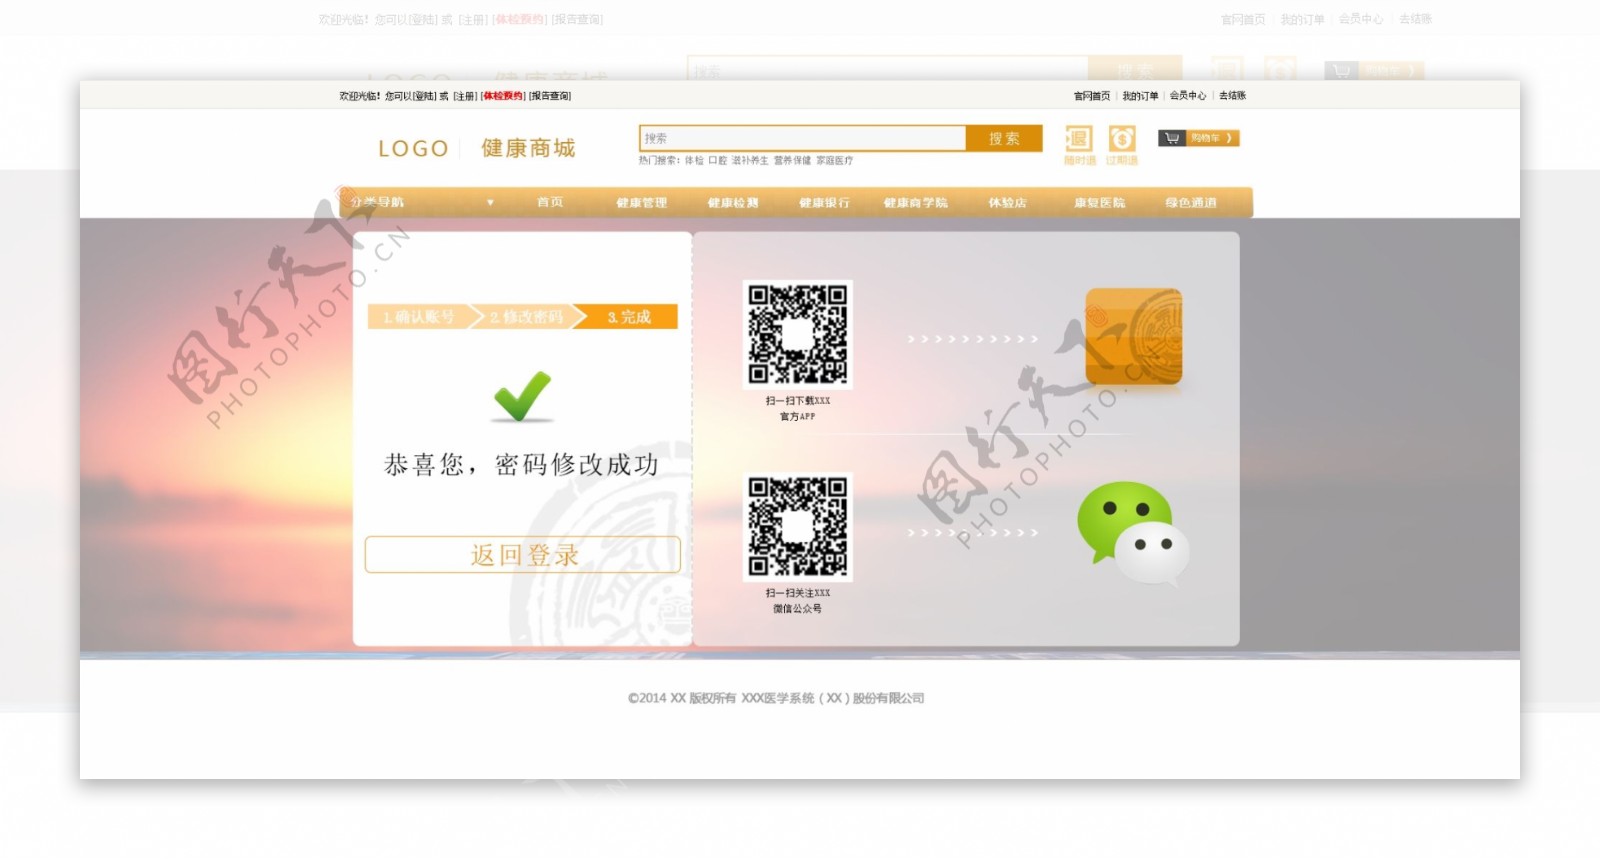Click the 登陆 link in top bar
The width and height of the screenshot is (1600, 859).
426,96
